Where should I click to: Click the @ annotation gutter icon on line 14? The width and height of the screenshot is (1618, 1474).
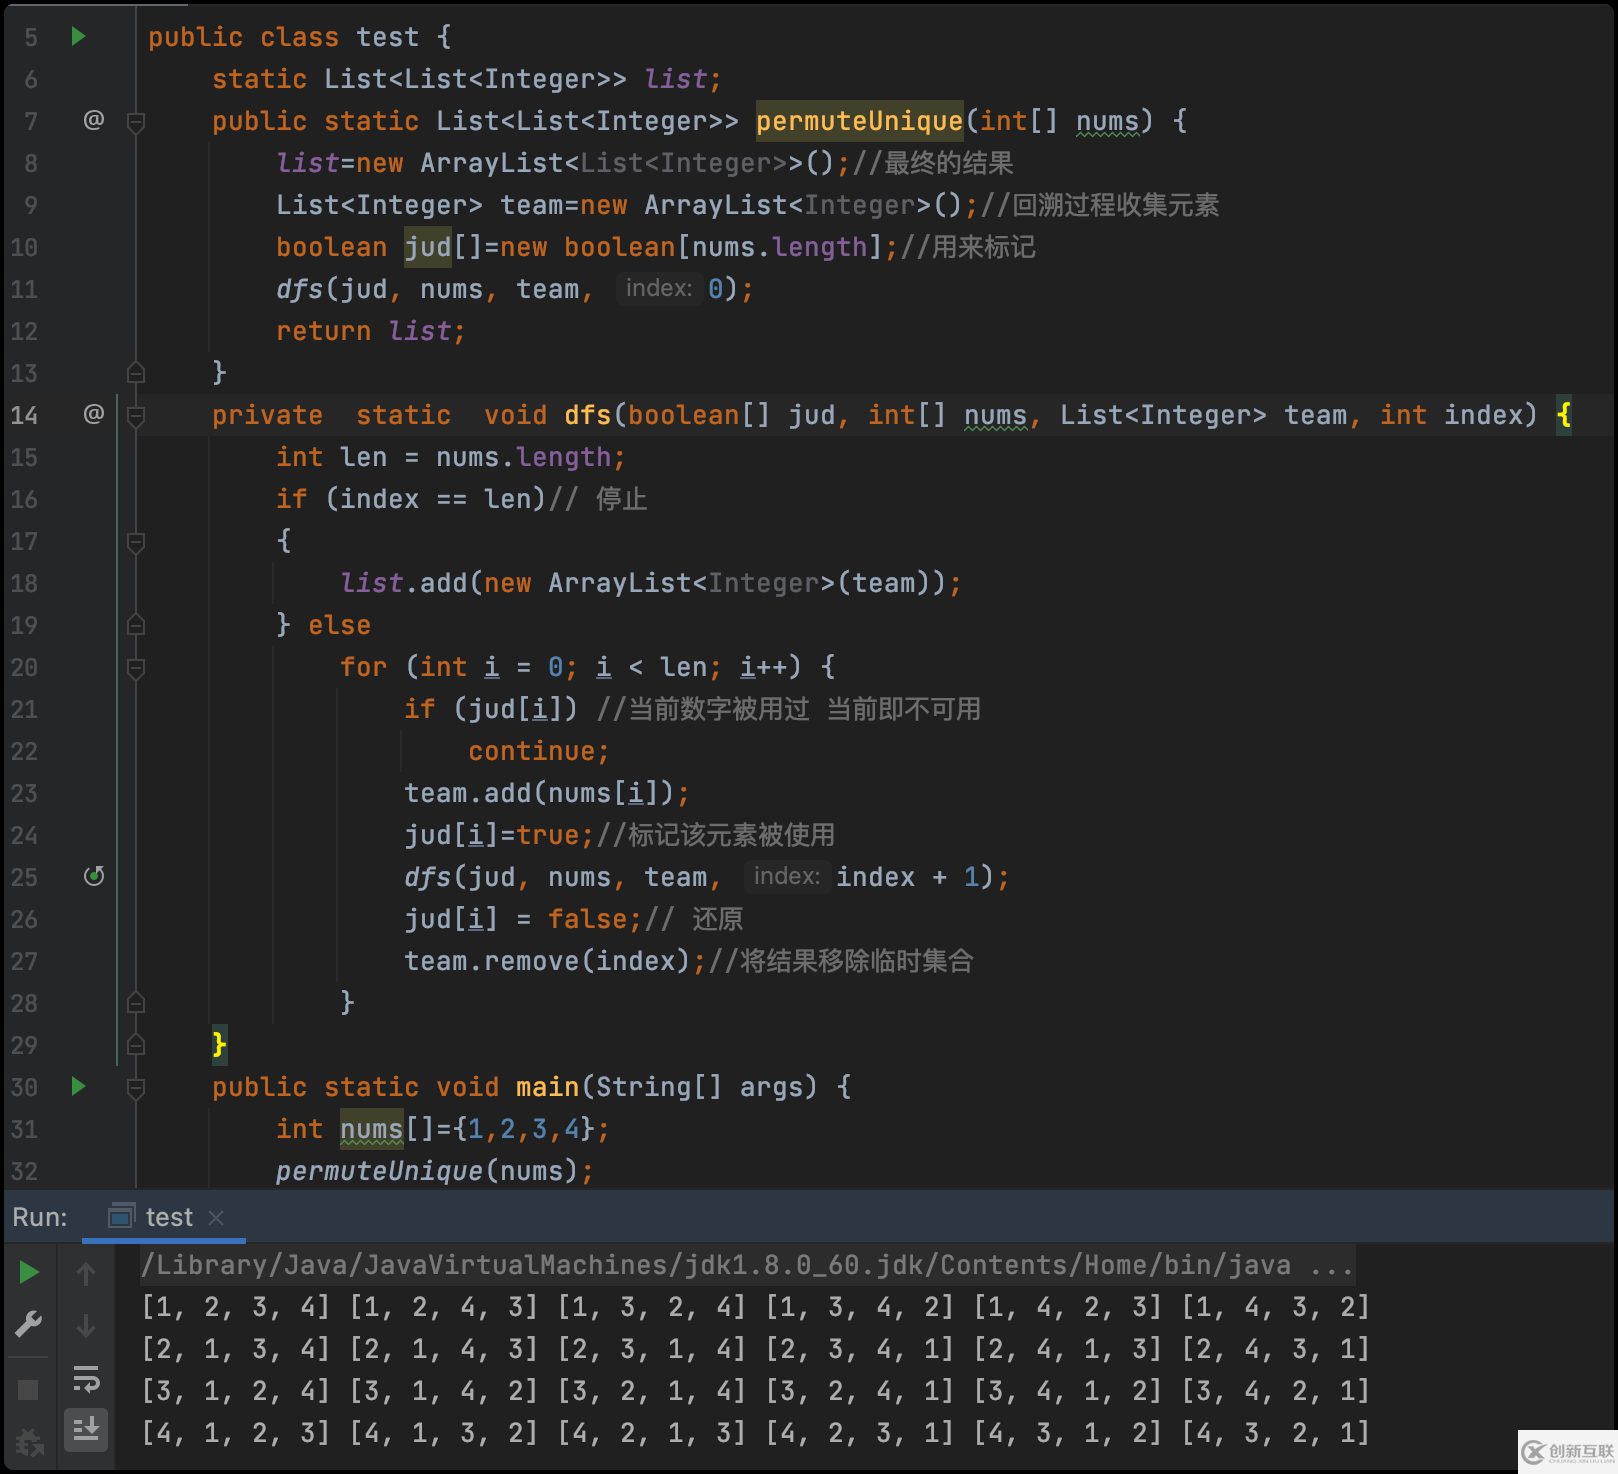point(93,413)
